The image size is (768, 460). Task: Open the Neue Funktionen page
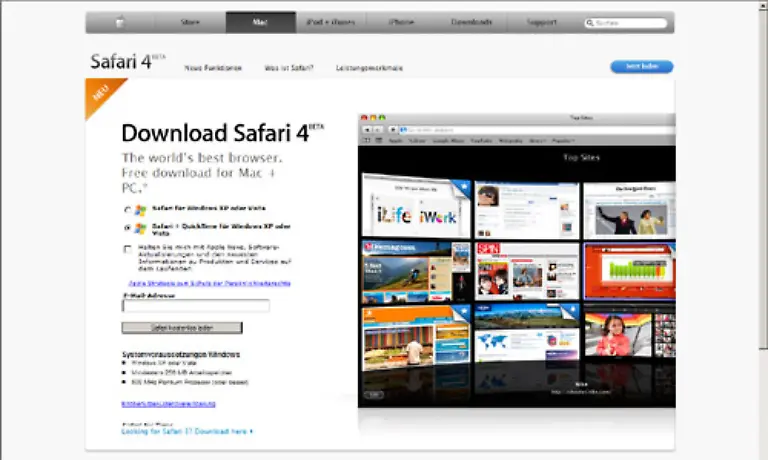pos(213,68)
